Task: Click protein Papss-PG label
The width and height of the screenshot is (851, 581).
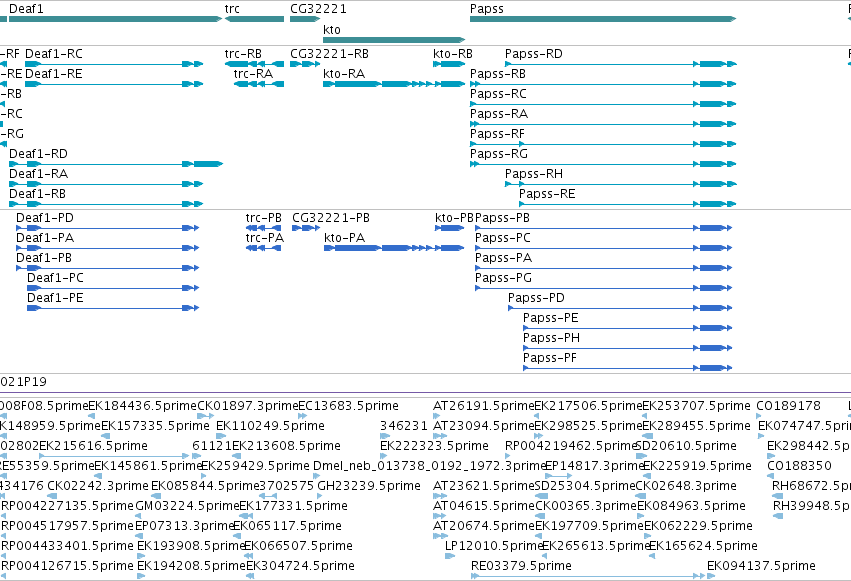Action: click(x=503, y=278)
